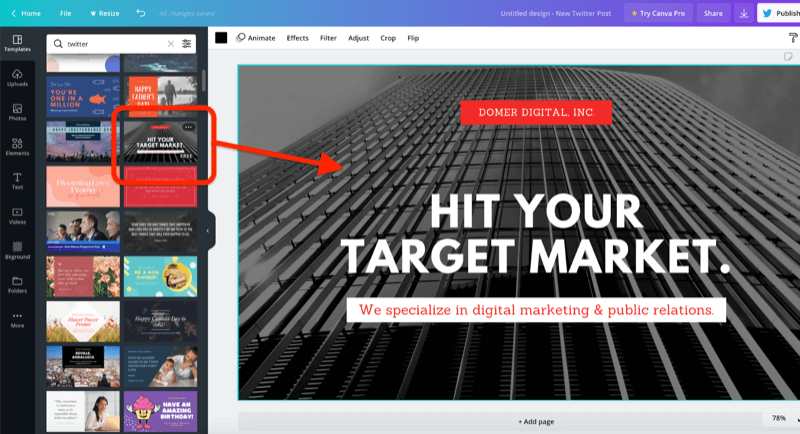Choose the floral spring quote template

click(x=83, y=276)
